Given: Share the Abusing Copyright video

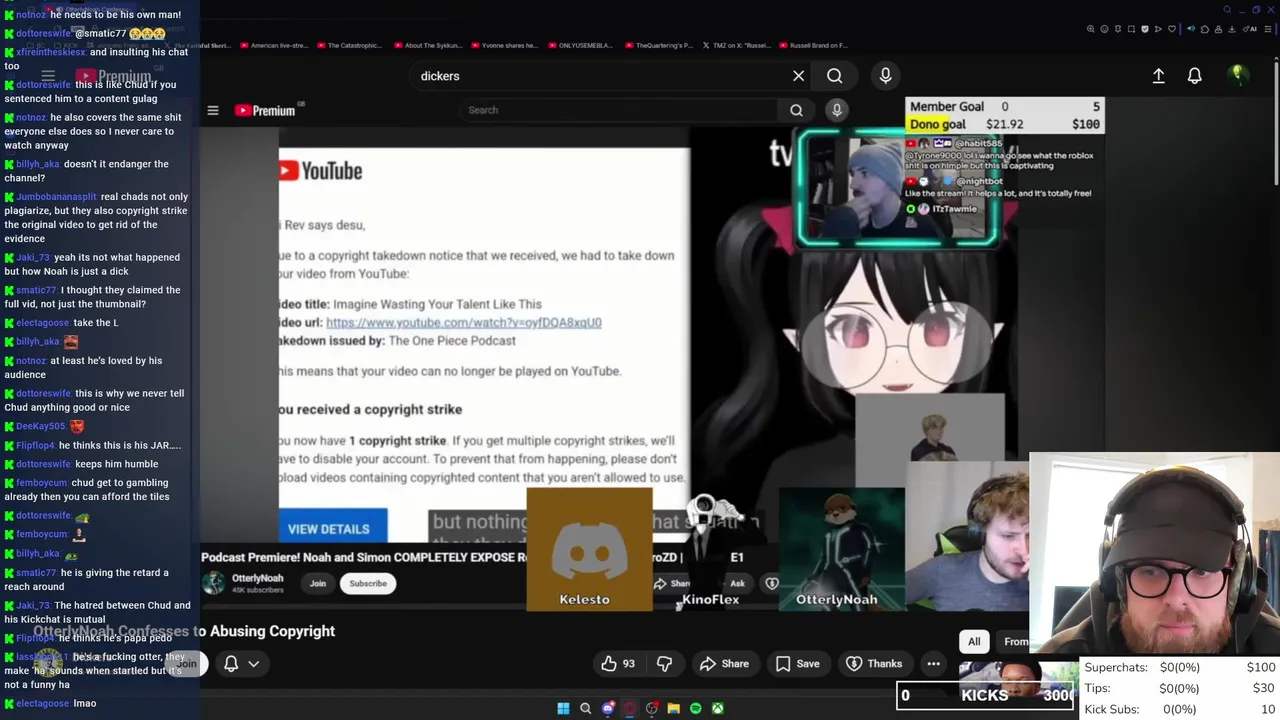Looking at the screenshot, I should [x=724, y=663].
